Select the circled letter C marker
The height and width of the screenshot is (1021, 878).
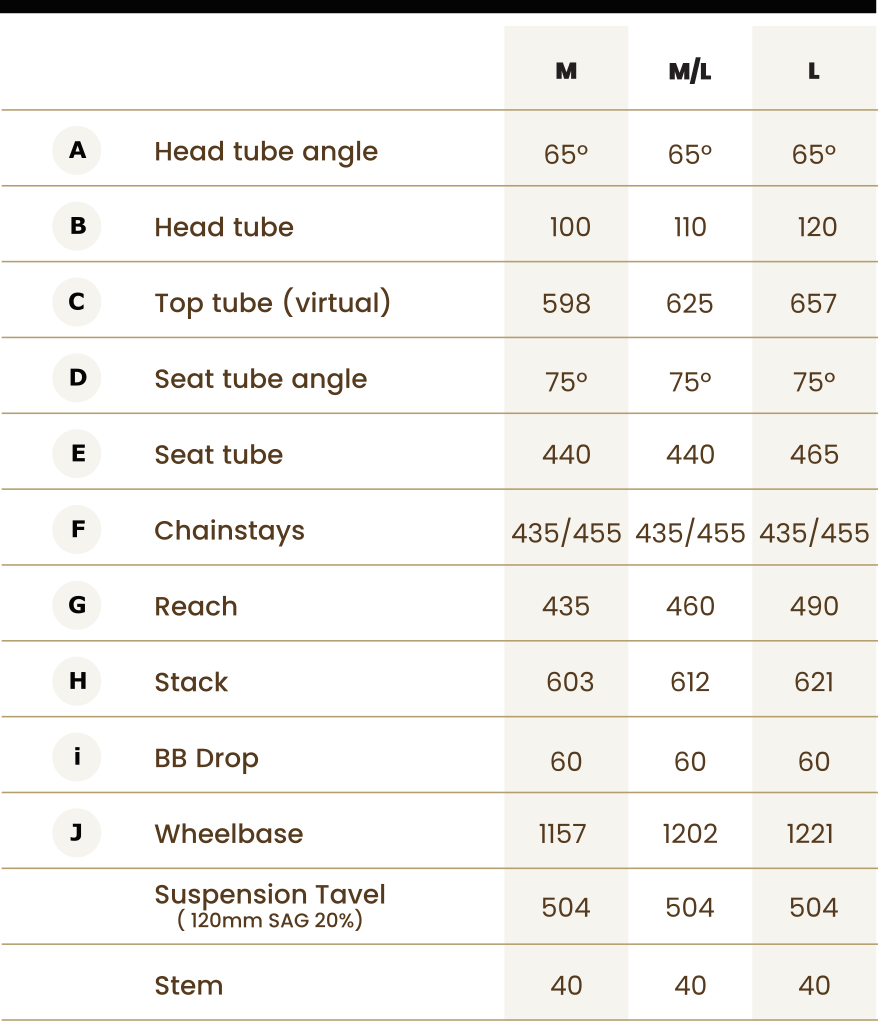click(77, 302)
